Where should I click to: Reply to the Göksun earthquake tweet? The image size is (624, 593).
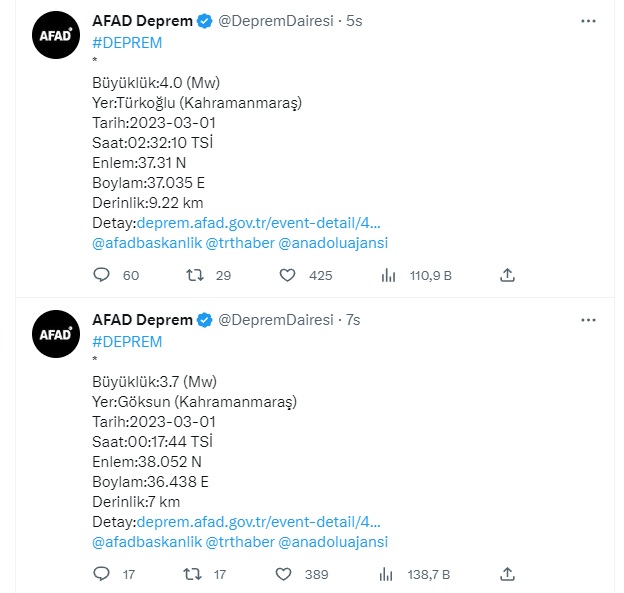(x=100, y=574)
